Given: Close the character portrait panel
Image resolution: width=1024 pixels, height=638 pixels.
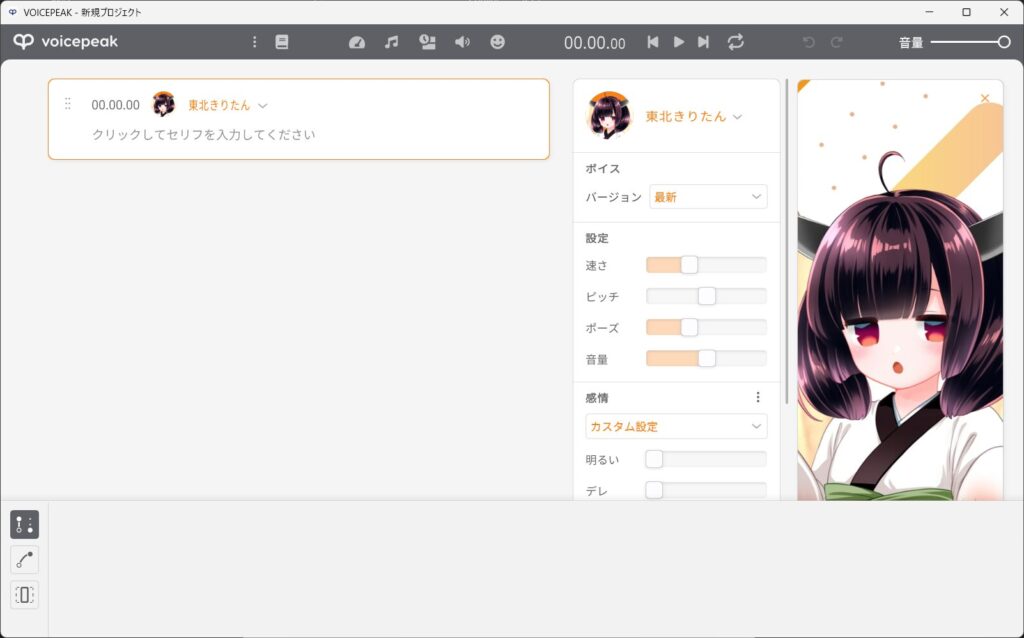Looking at the screenshot, I should click(985, 99).
